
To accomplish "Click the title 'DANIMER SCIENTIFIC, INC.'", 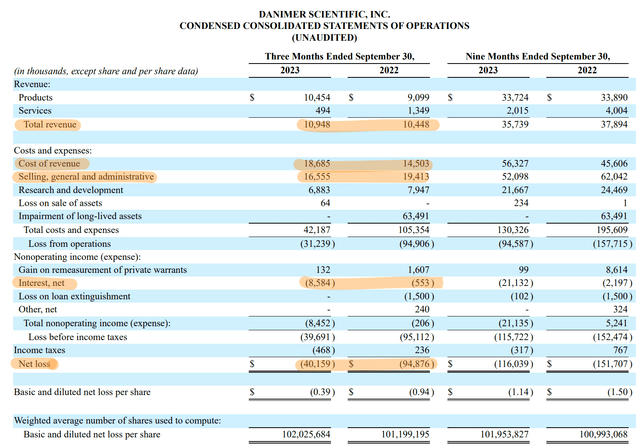I will point(324,14).
